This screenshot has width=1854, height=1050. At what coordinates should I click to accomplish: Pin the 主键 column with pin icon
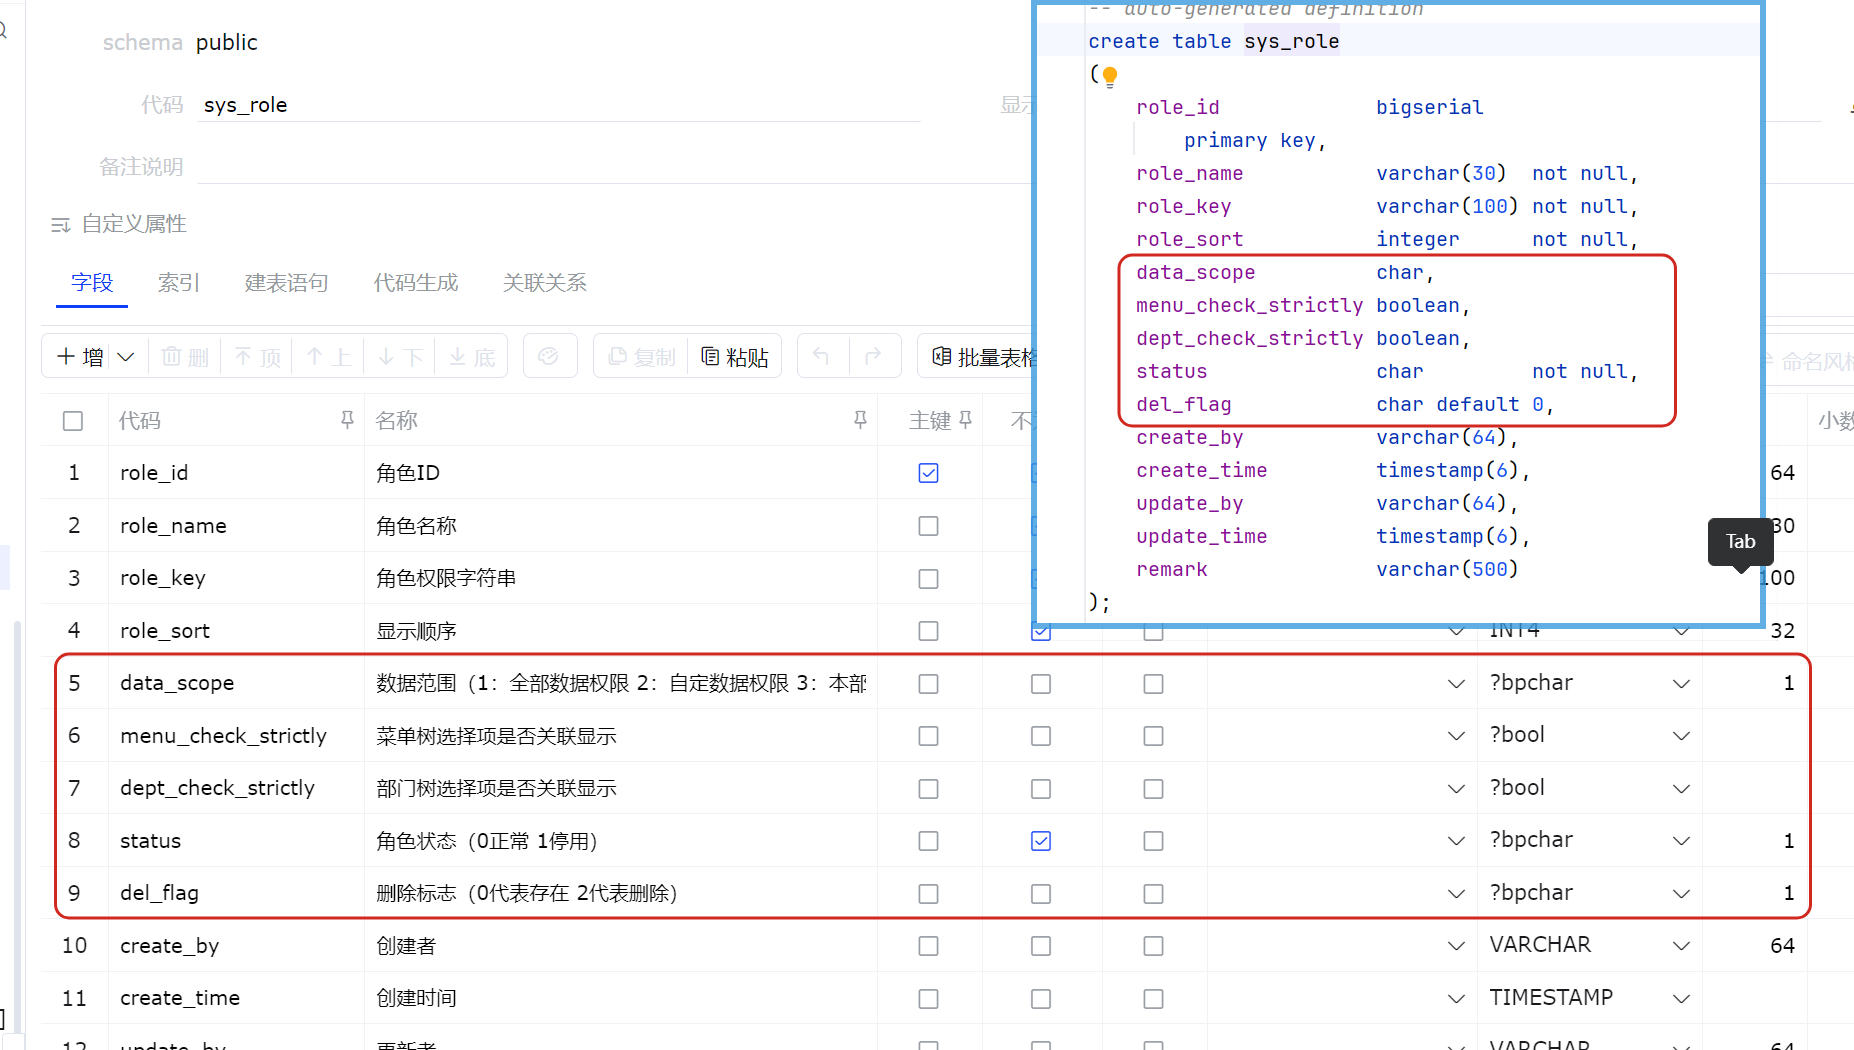coord(965,420)
